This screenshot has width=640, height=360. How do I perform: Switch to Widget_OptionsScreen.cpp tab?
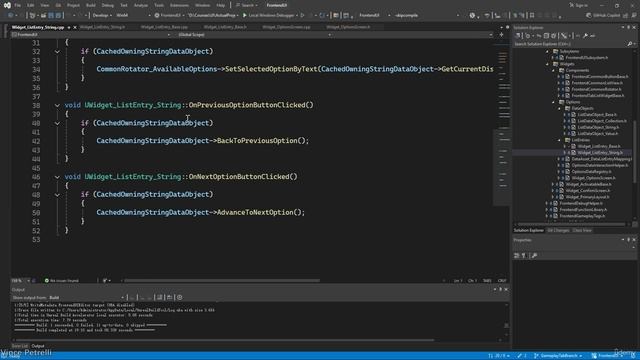tap(286, 27)
